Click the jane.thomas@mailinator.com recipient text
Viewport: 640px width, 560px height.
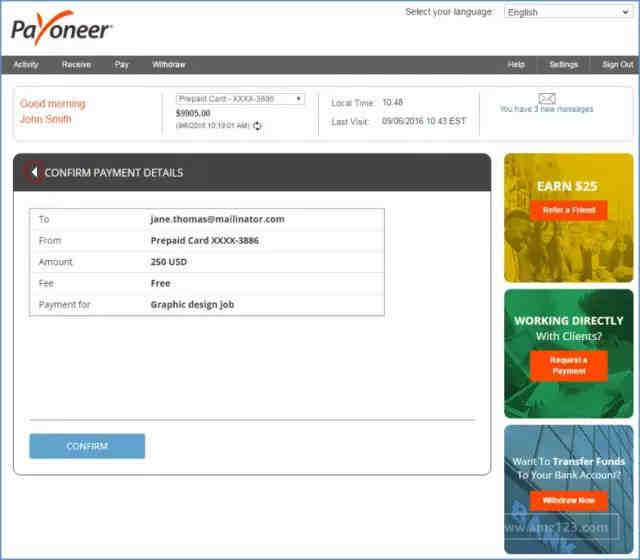(x=218, y=219)
